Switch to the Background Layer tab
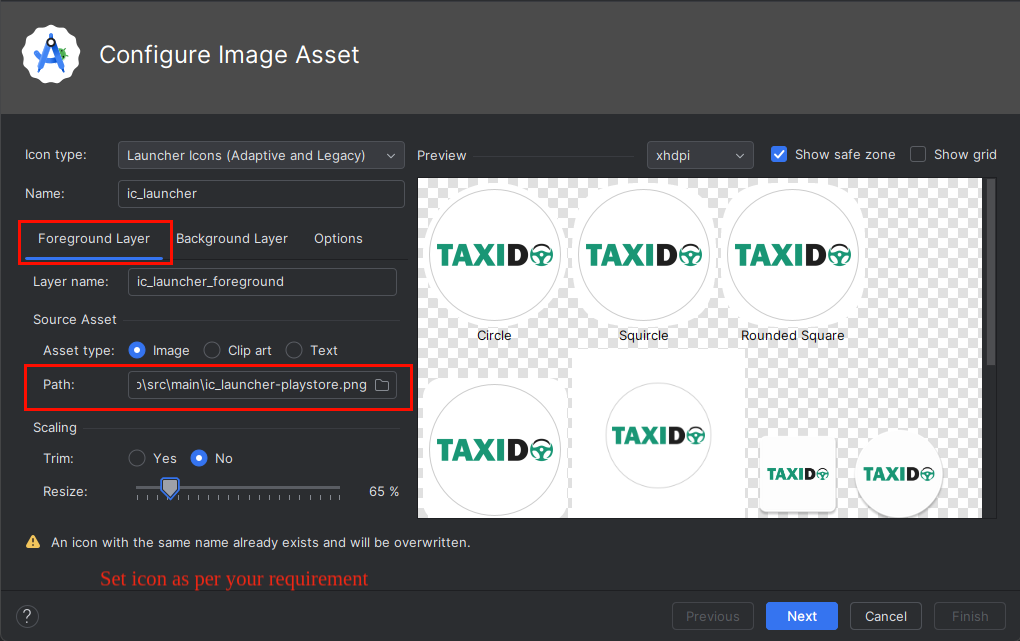1020x641 pixels. pos(232,239)
